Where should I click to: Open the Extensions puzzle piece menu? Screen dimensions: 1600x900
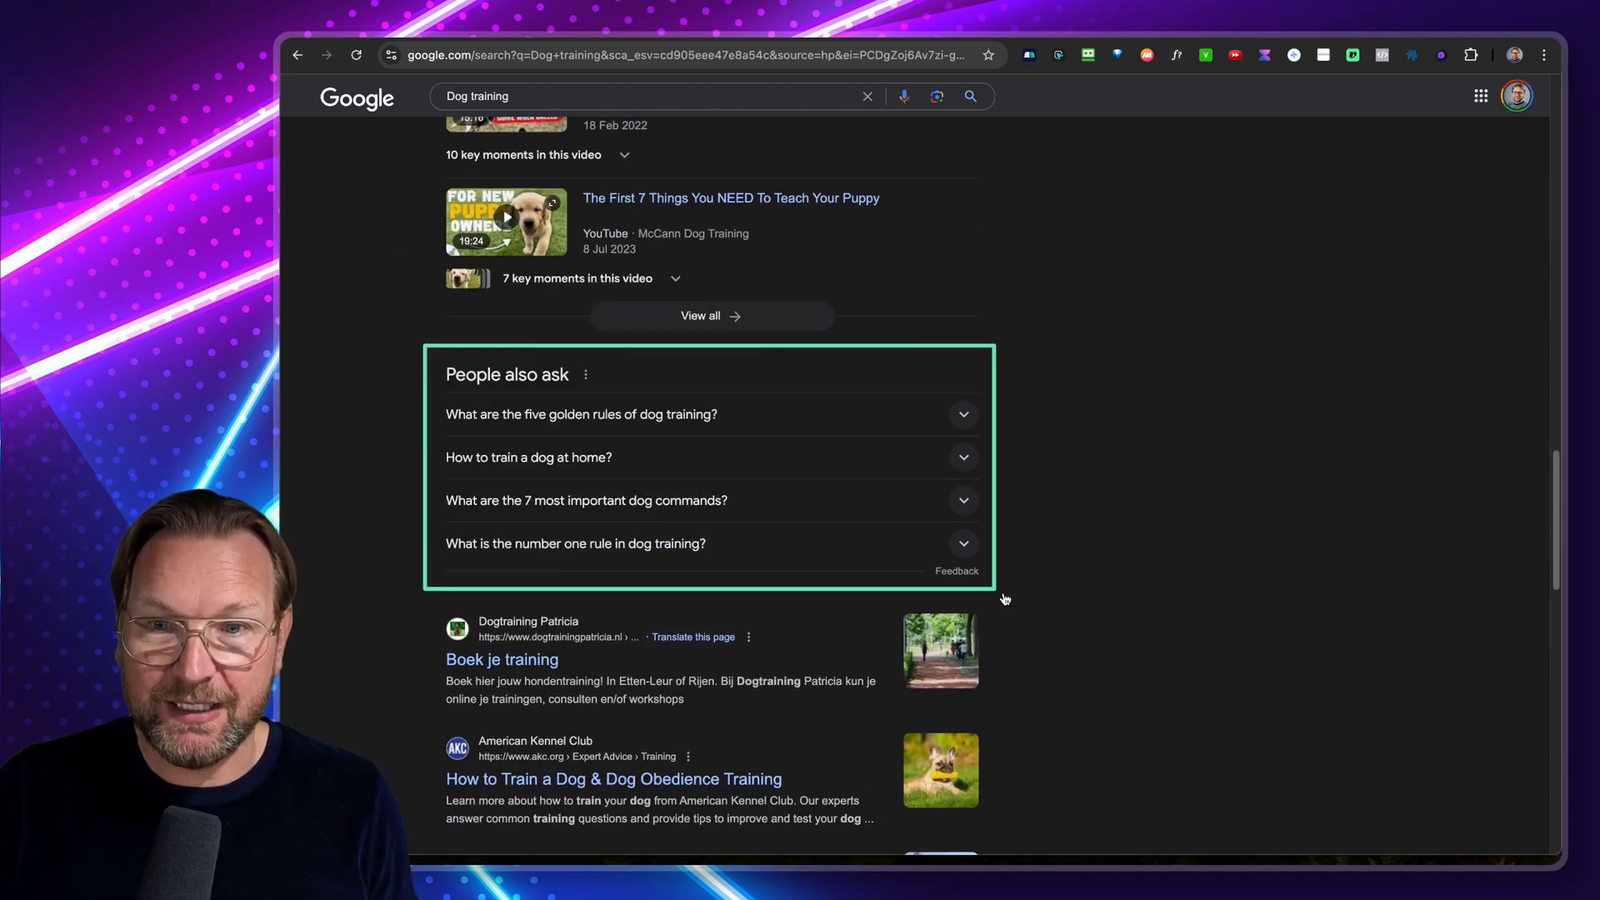pyautogui.click(x=1471, y=55)
